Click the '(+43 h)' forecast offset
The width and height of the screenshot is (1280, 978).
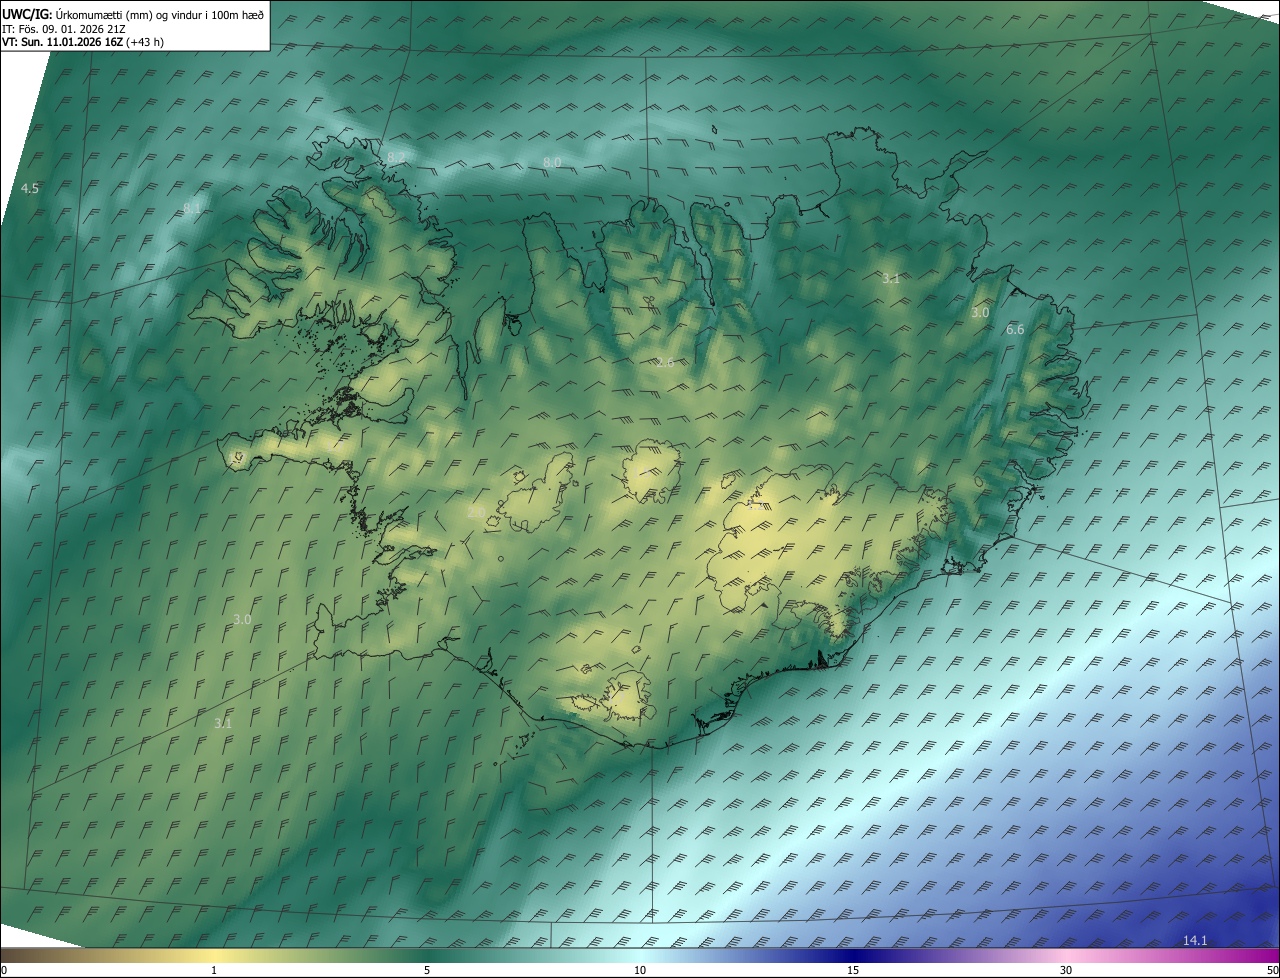pos(145,42)
